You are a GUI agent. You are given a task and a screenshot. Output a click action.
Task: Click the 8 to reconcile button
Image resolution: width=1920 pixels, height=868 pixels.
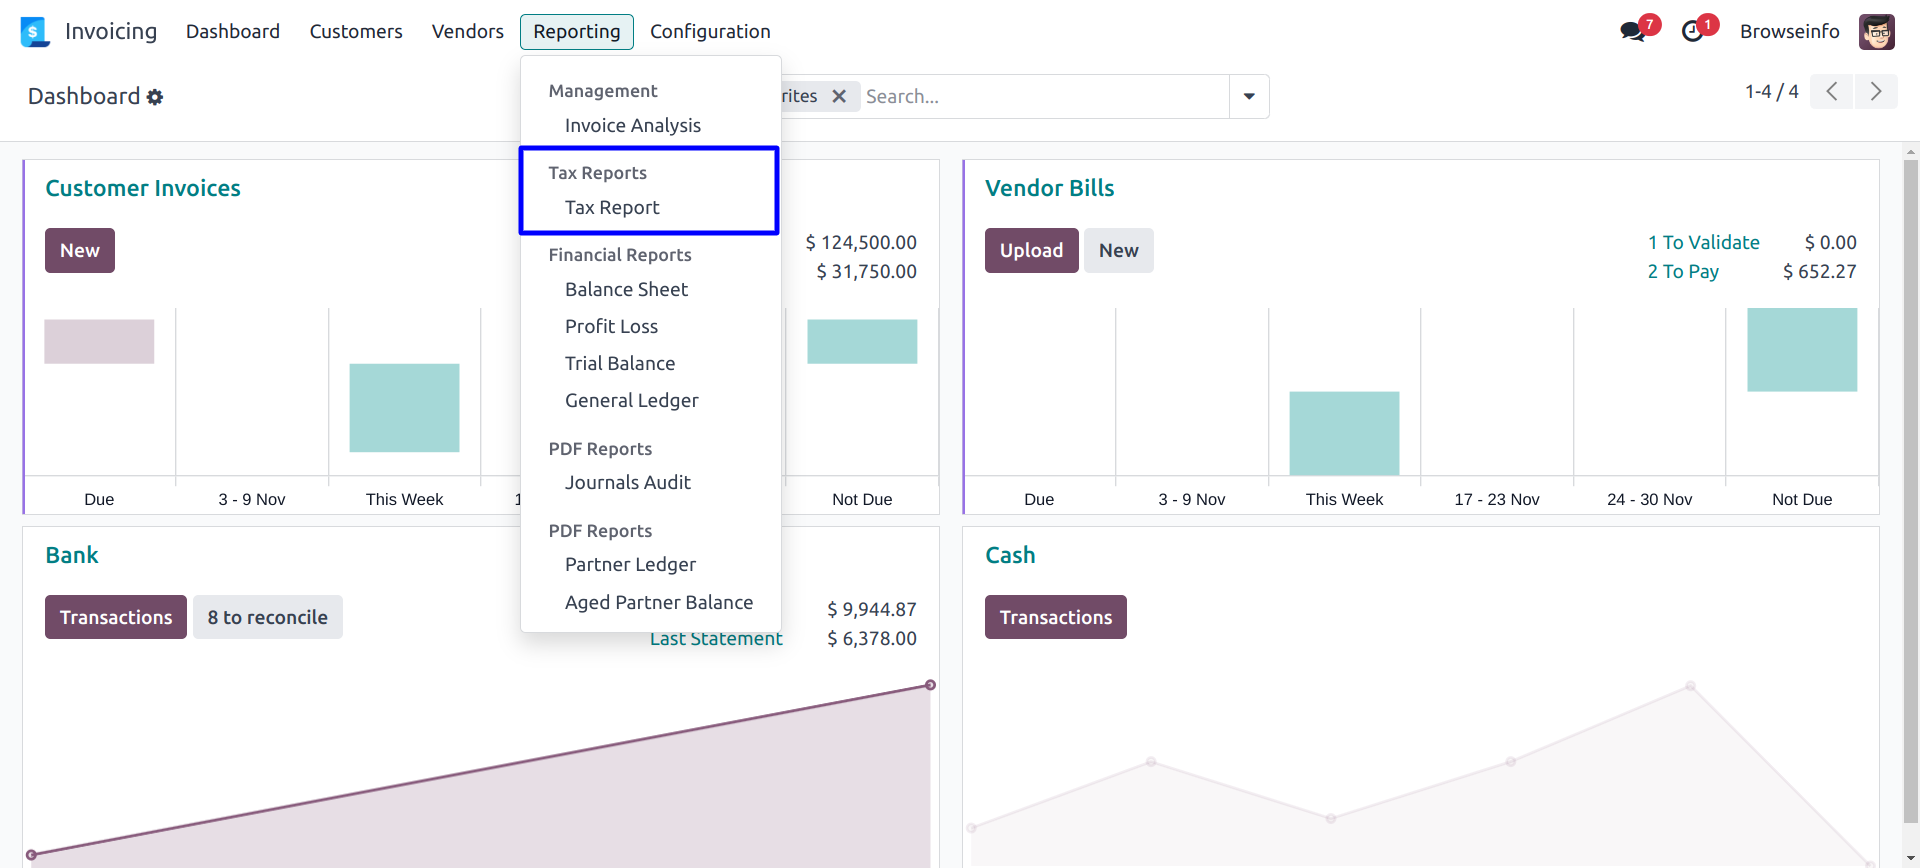pyautogui.click(x=267, y=618)
